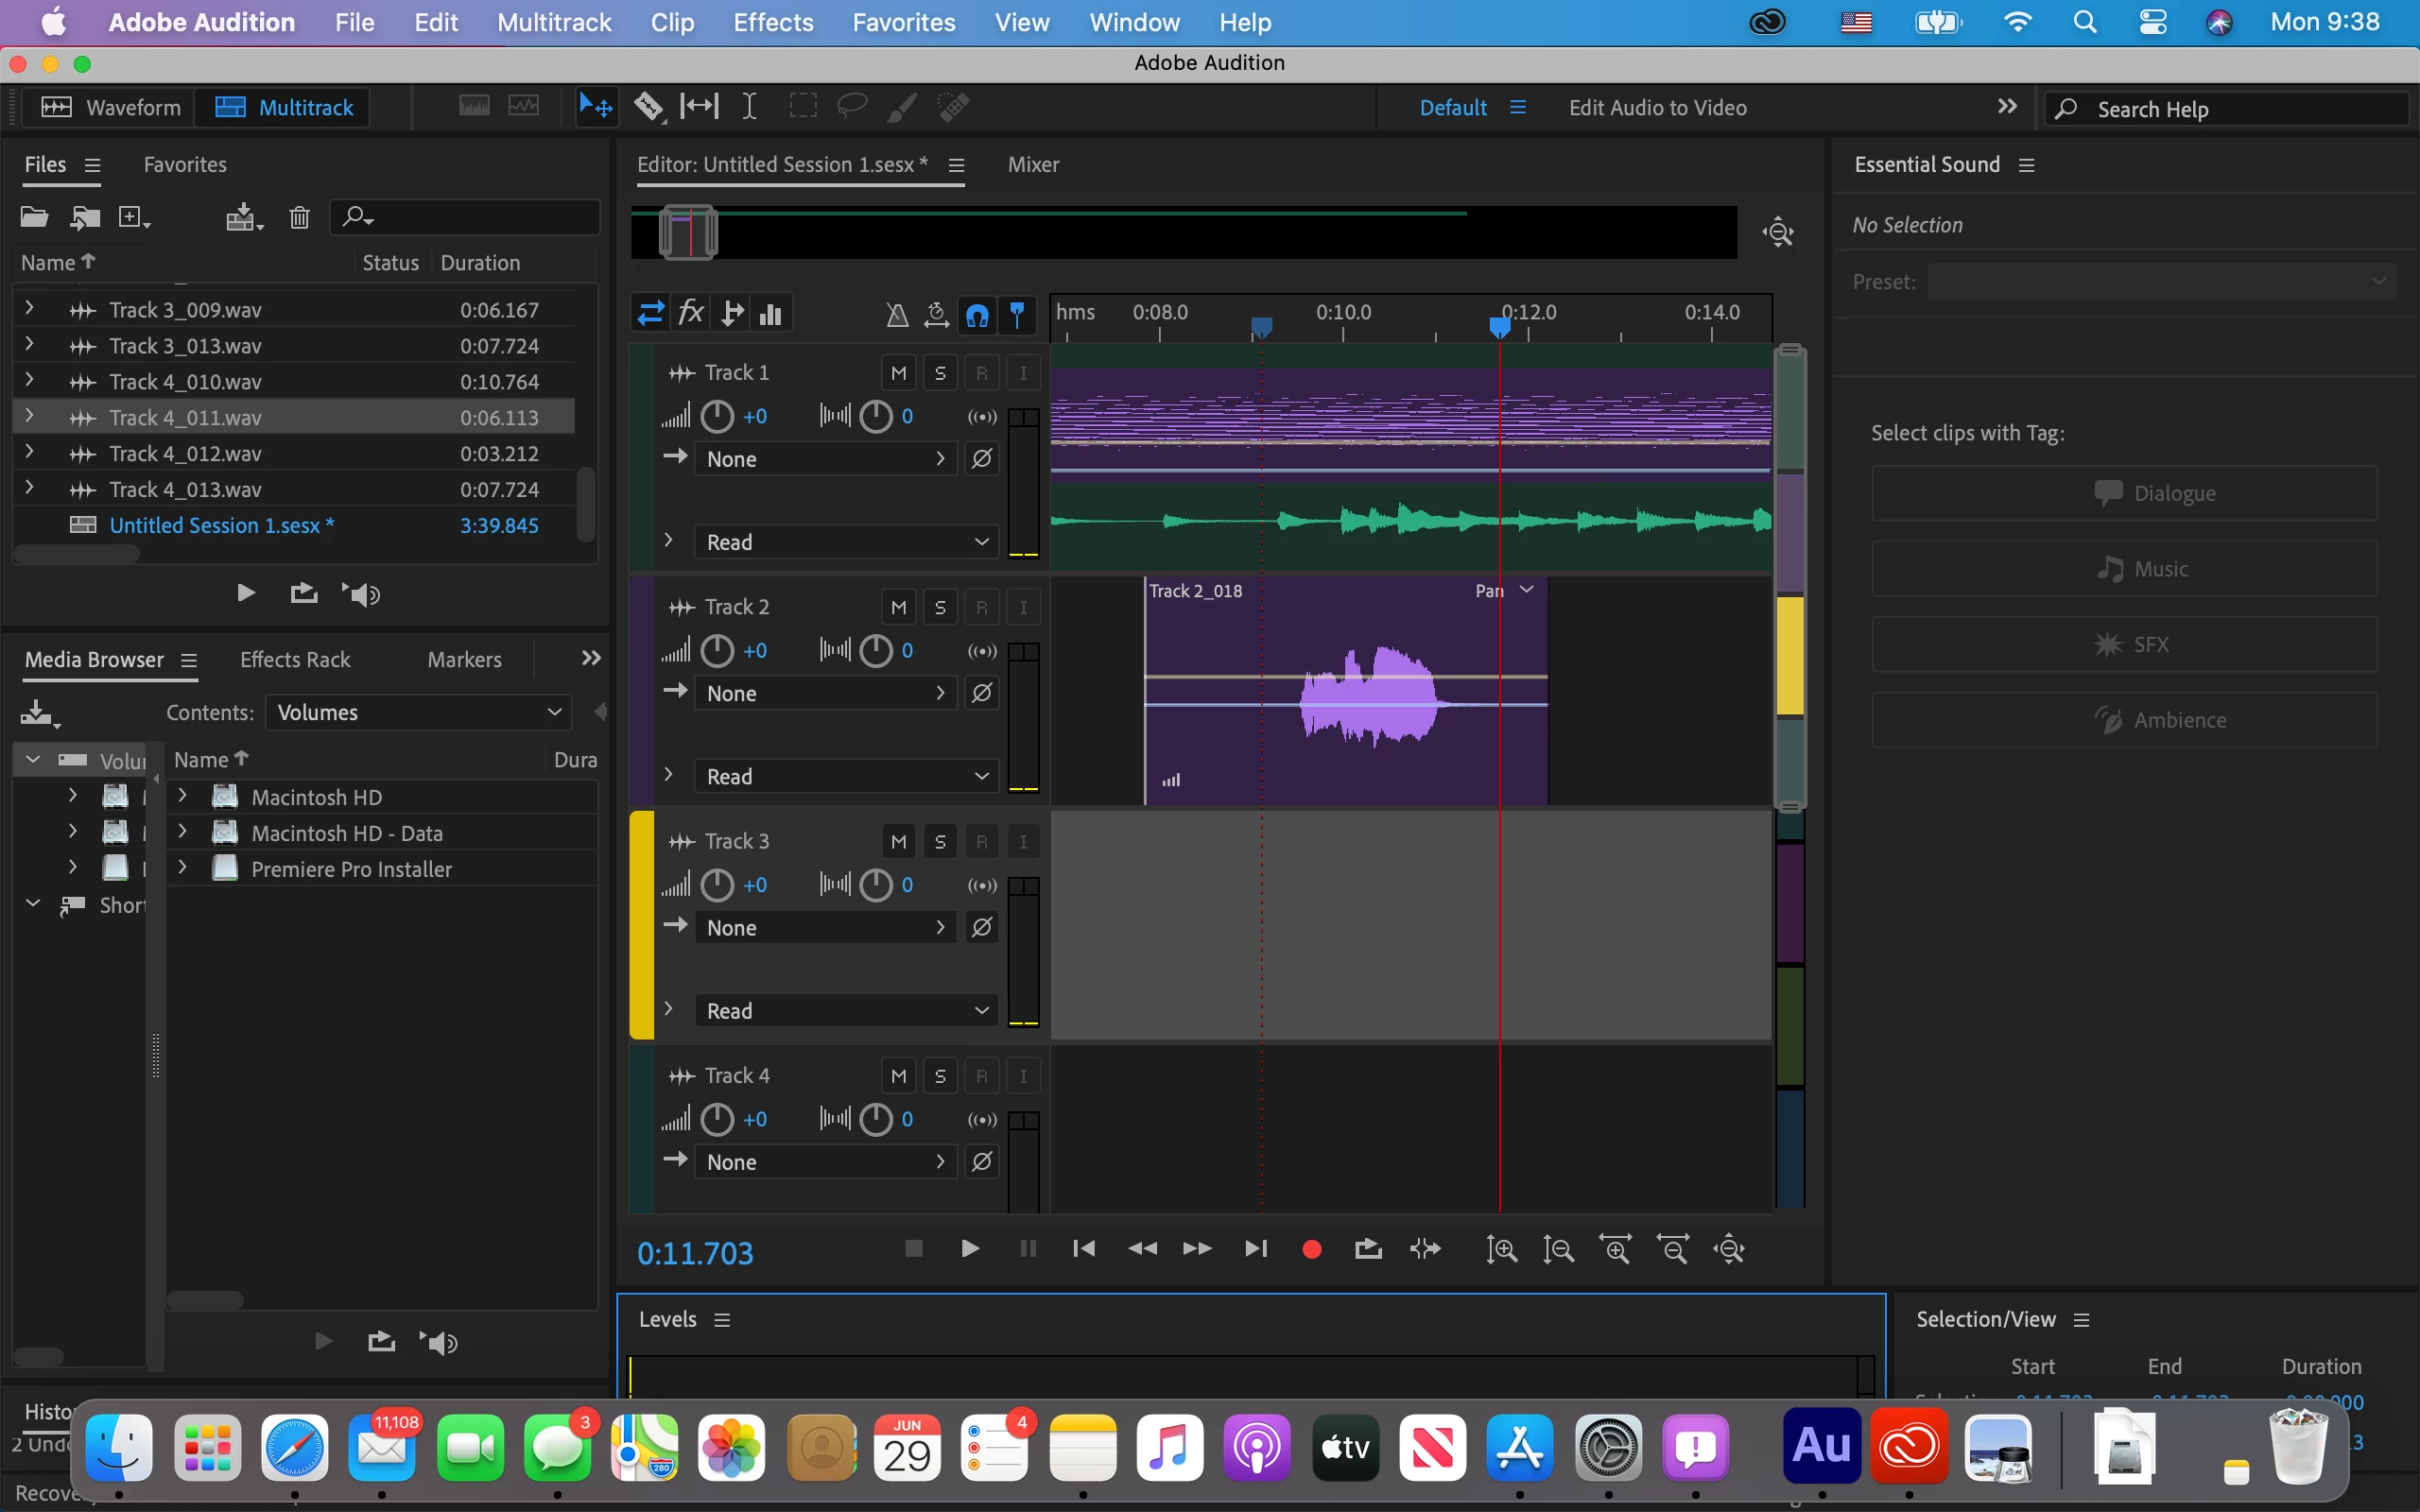2420x1512 pixels.
Task: Open the fx effects view icon
Action: [691, 314]
